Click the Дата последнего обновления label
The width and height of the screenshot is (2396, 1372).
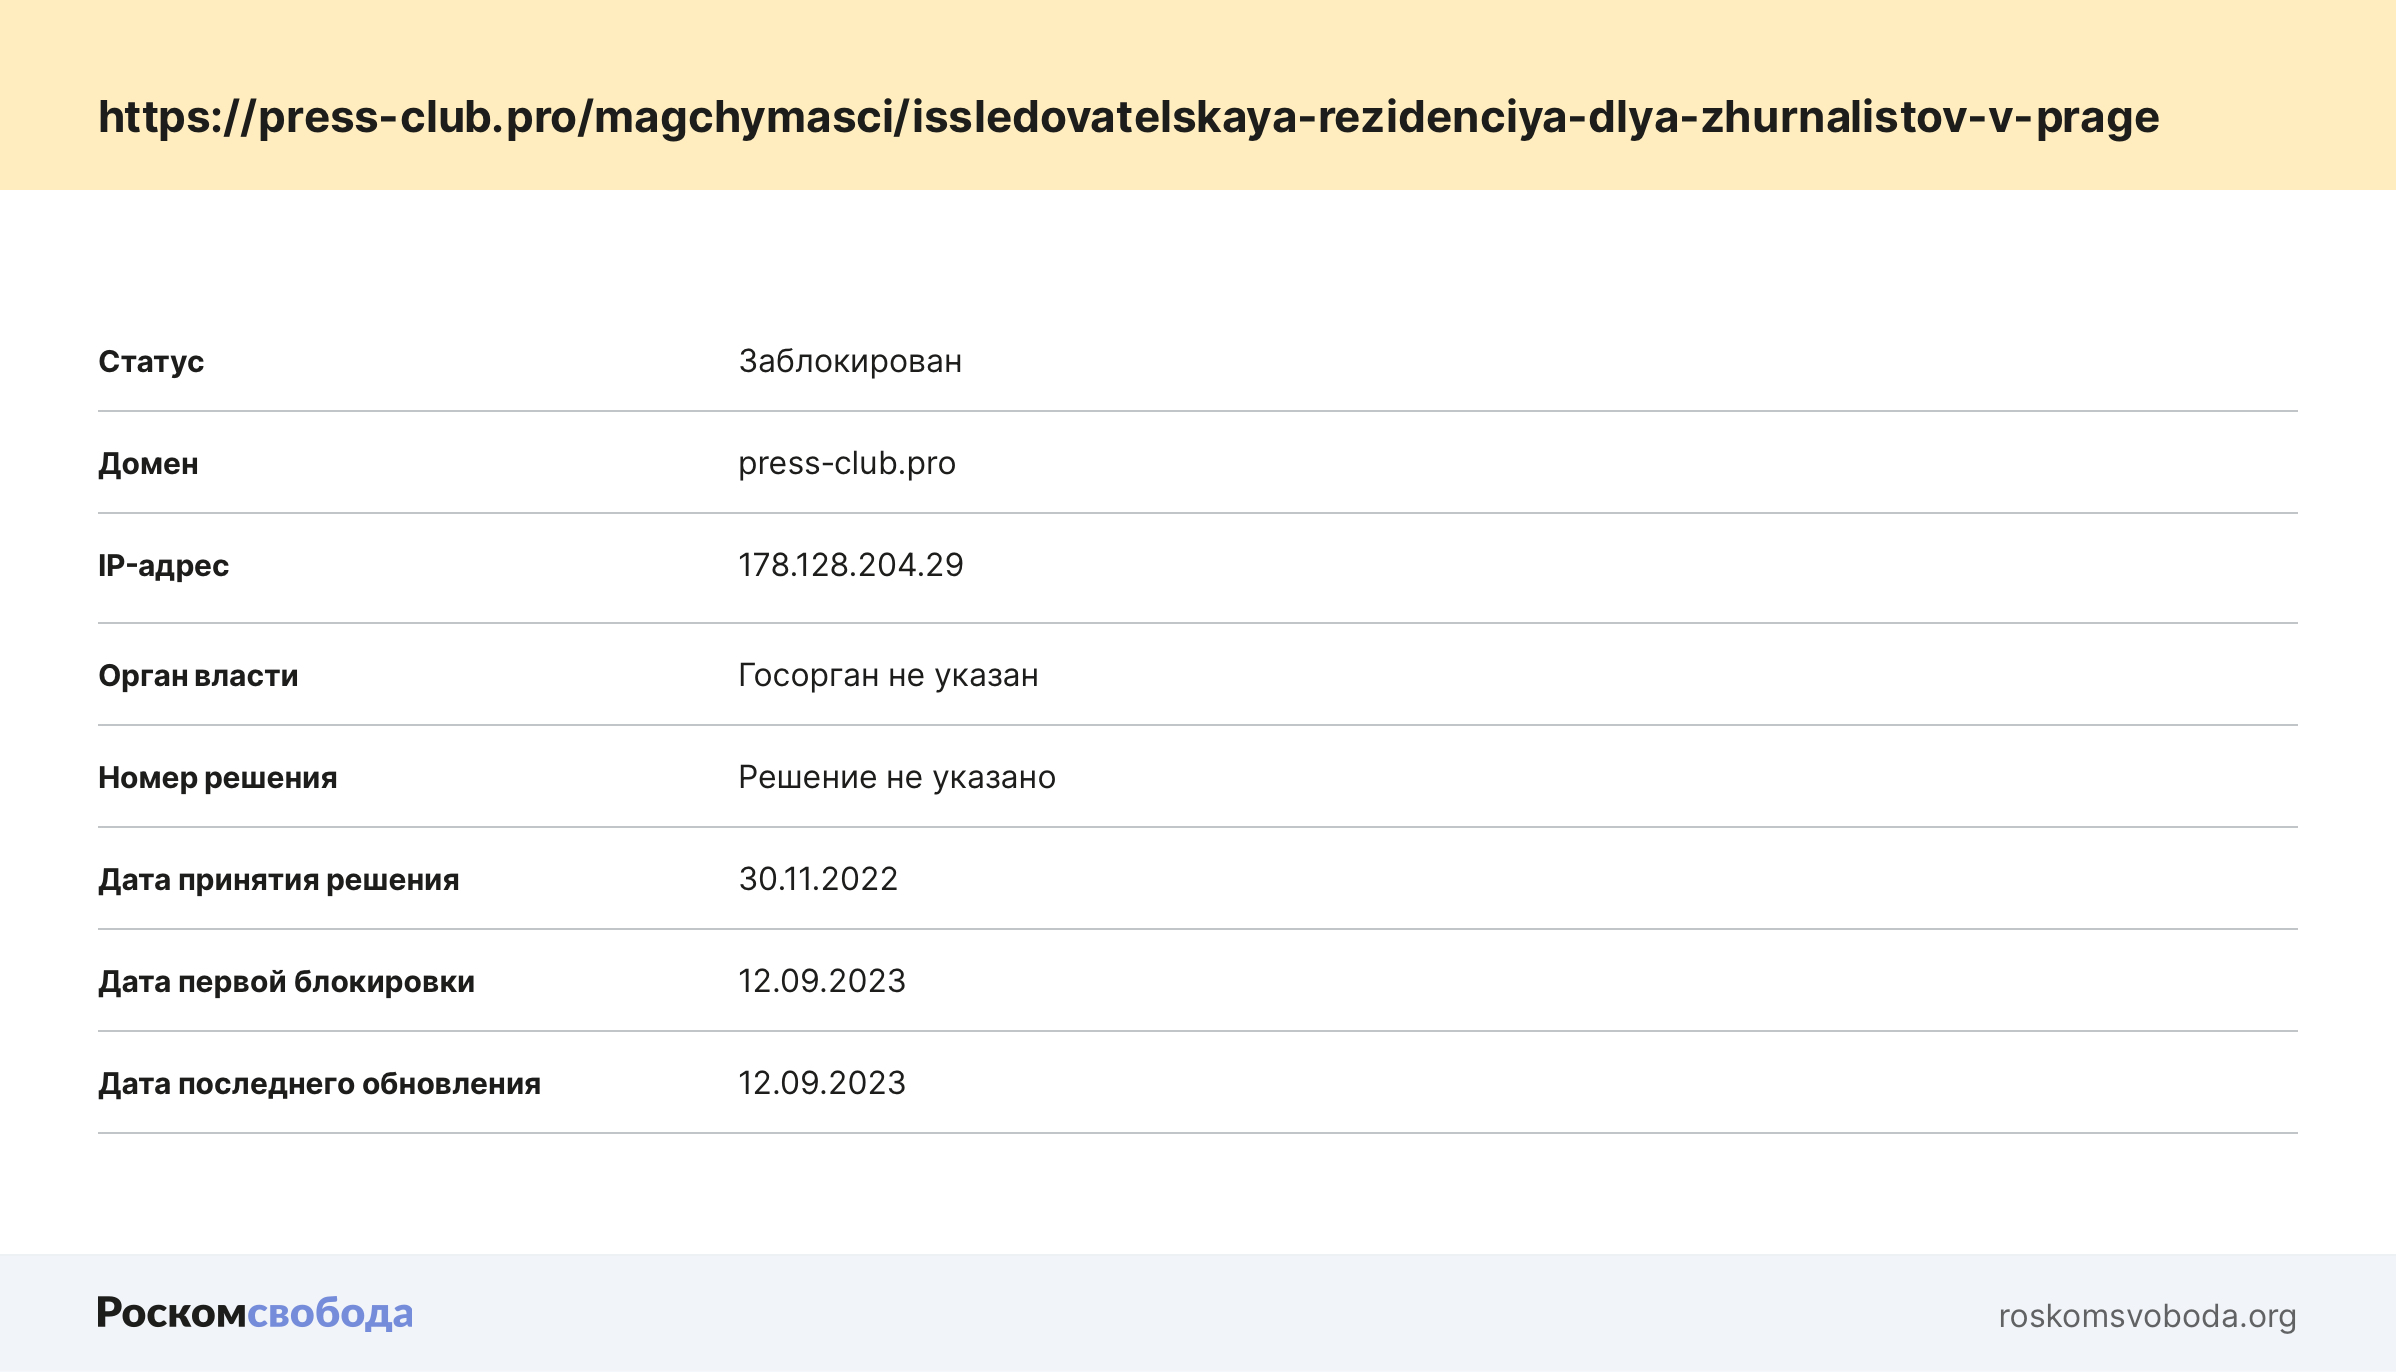pyautogui.click(x=319, y=1084)
